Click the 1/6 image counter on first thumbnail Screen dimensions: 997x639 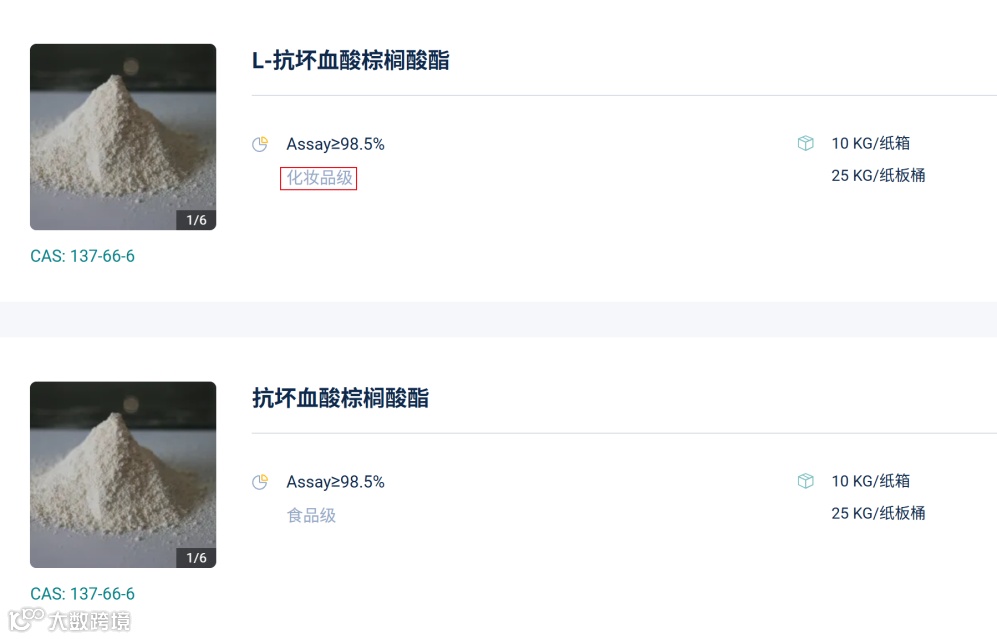click(196, 220)
